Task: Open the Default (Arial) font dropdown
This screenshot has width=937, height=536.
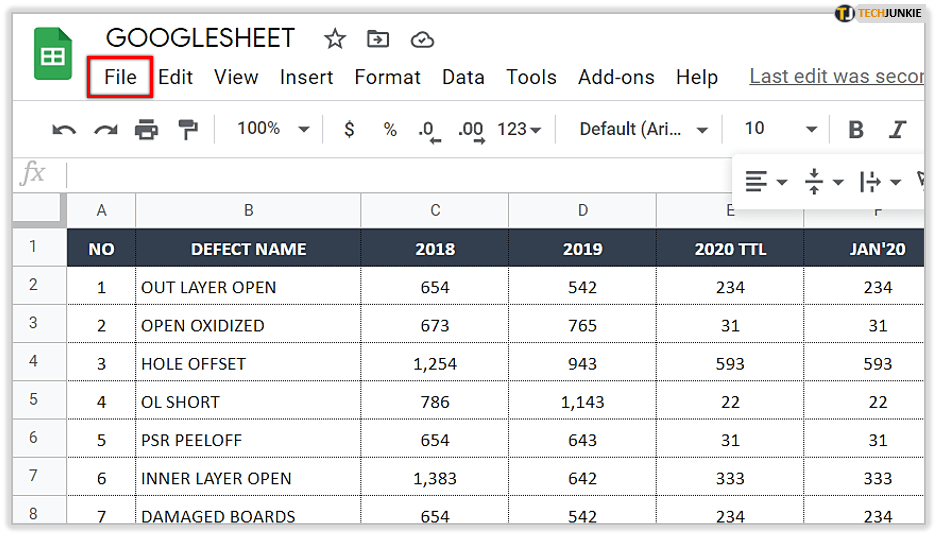Action: pyautogui.click(x=644, y=129)
